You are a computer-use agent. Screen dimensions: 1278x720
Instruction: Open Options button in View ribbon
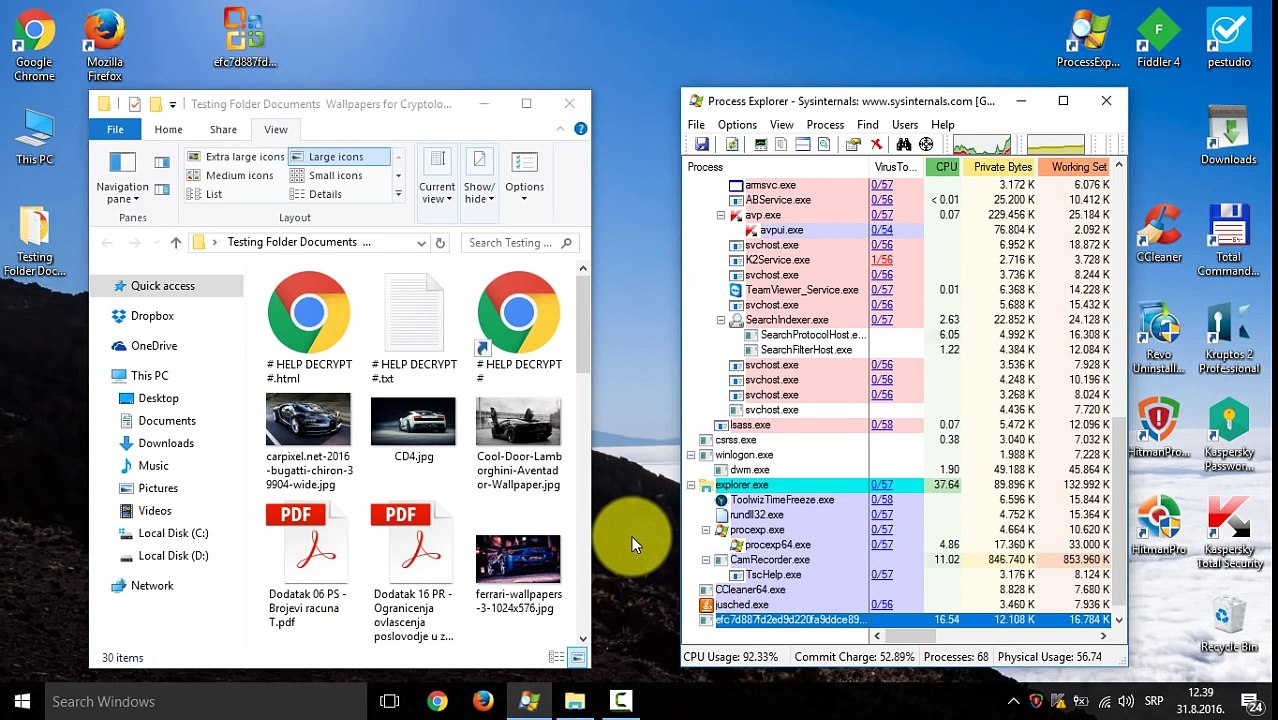pyautogui.click(x=524, y=178)
